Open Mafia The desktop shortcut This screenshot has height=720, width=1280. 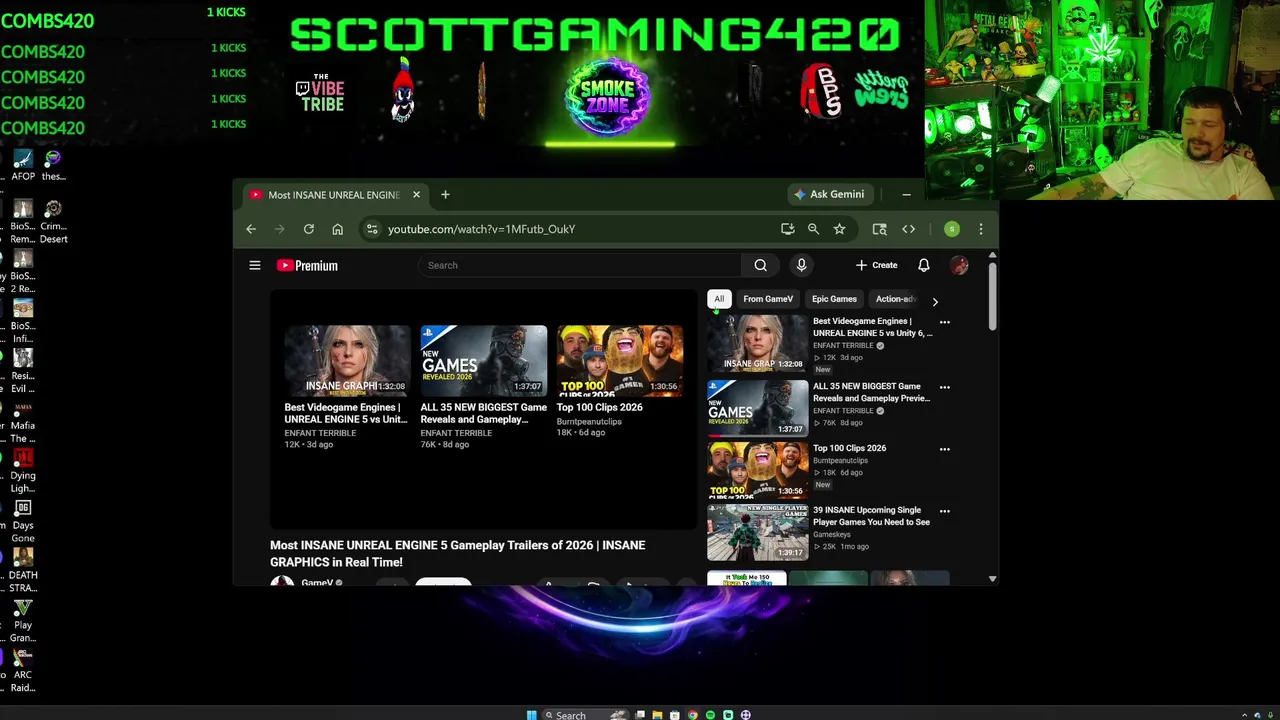23,422
